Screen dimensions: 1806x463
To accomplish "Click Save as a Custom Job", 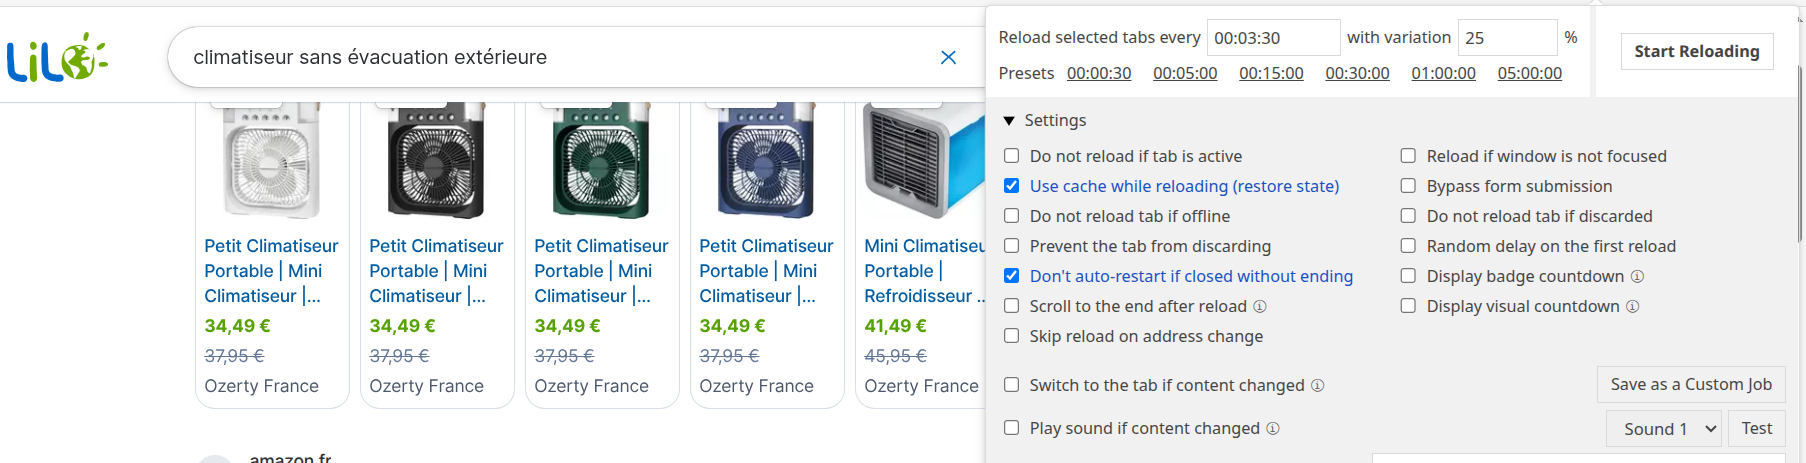I will pyautogui.click(x=1691, y=384).
